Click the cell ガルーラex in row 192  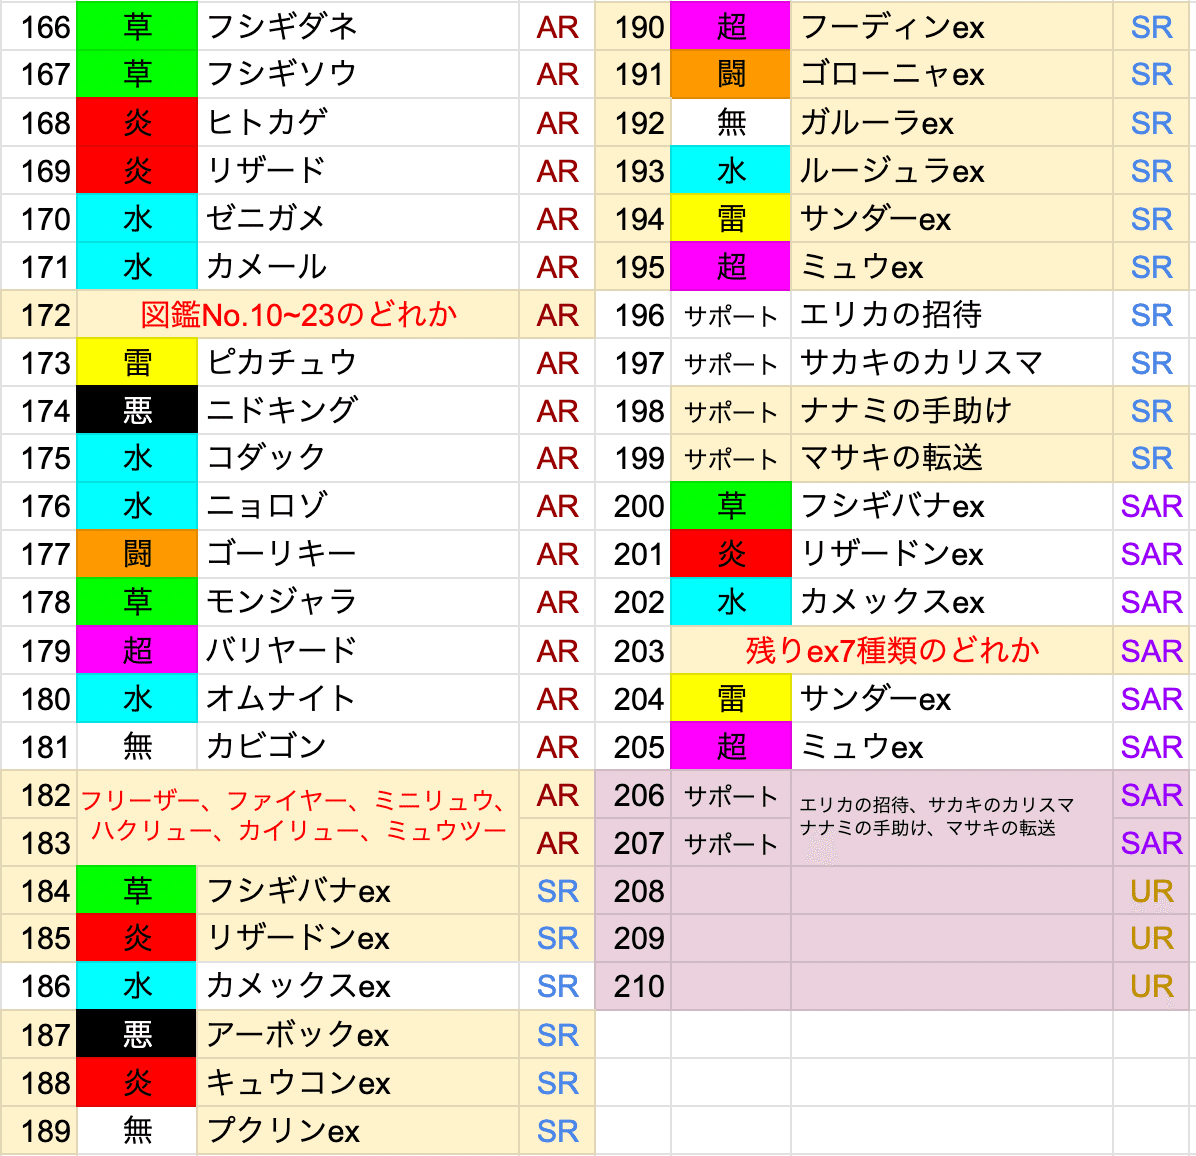(951, 123)
